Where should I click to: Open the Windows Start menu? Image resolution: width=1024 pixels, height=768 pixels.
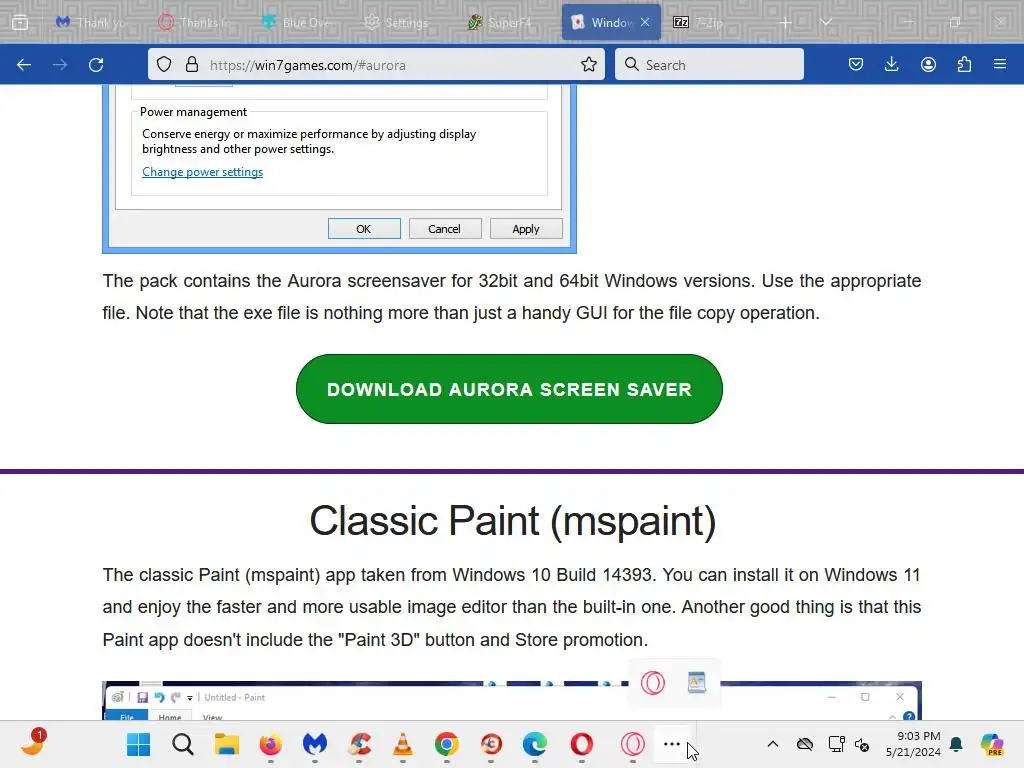tap(138, 744)
